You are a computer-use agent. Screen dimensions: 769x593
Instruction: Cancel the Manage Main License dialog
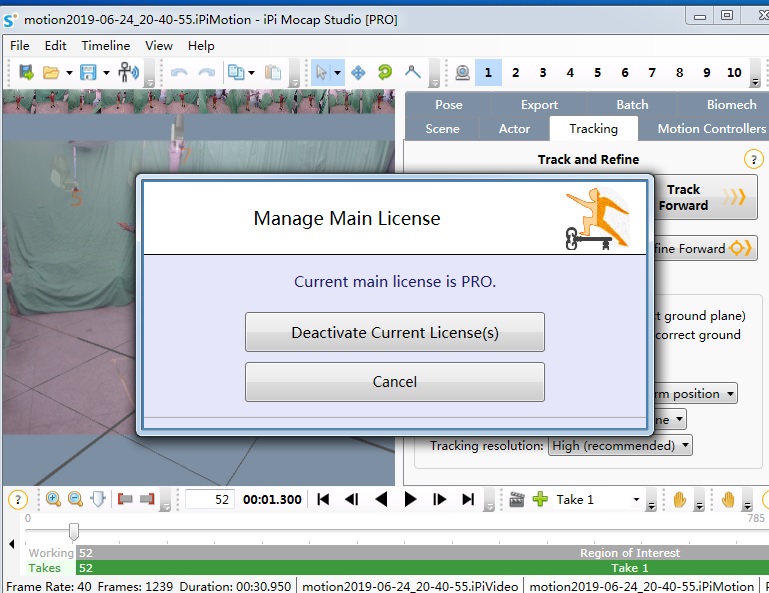pyautogui.click(x=395, y=382)
